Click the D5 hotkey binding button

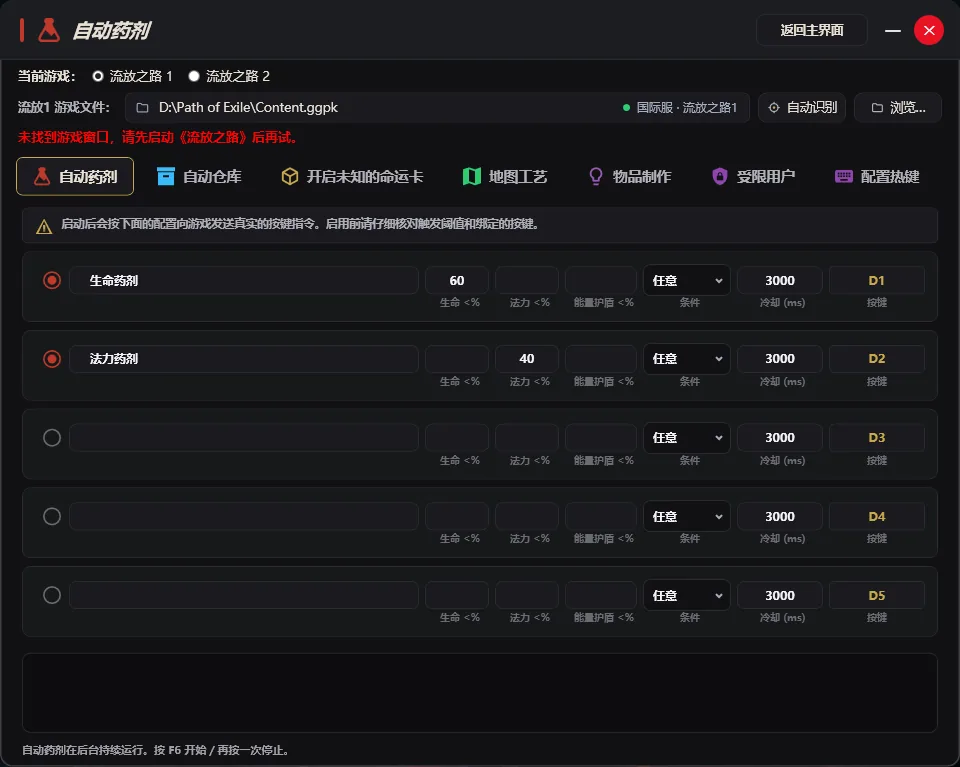coord(877,595)
